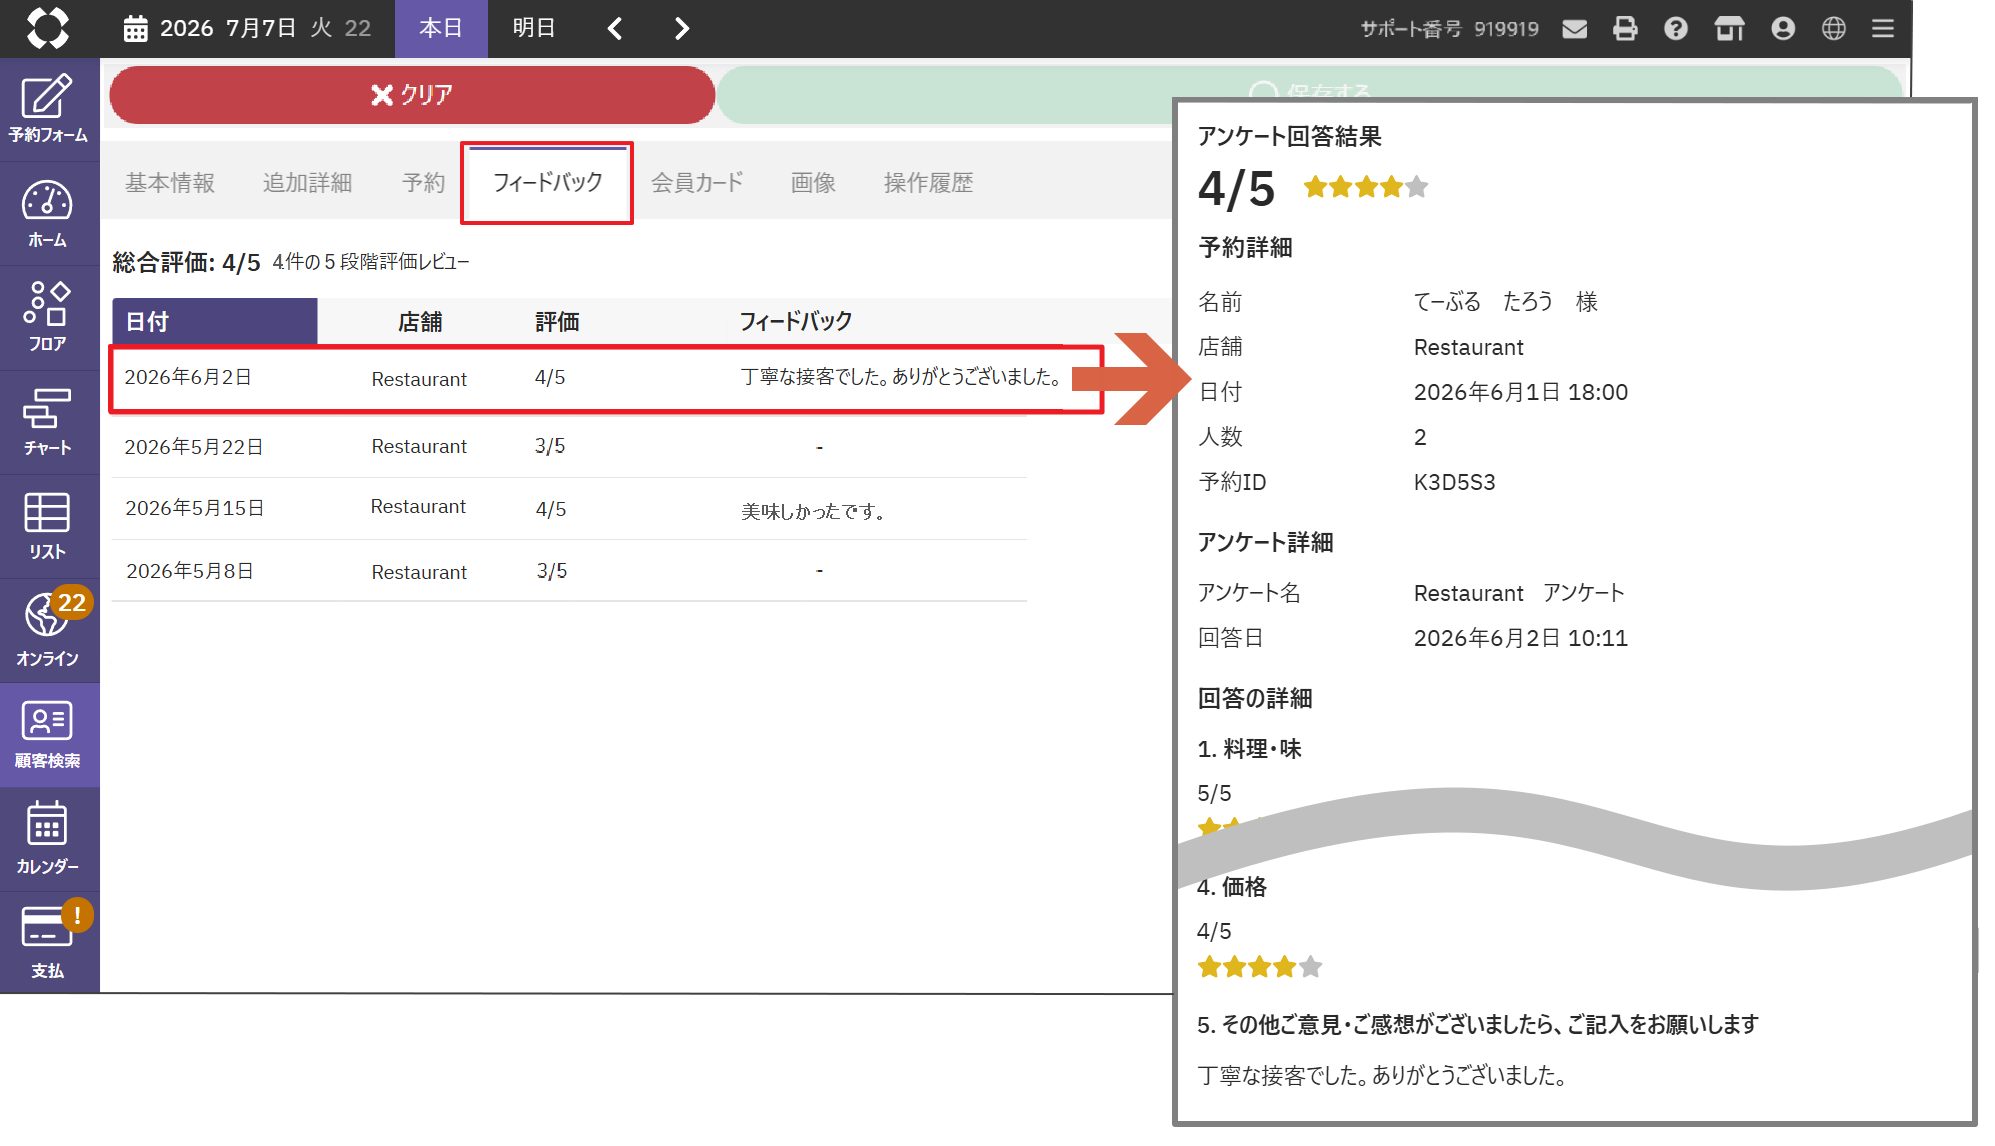This screenshot has width=1995, height=1146.
Task: Open the 予約フォーム reservation form icon
Action: (x=48, y=108)
